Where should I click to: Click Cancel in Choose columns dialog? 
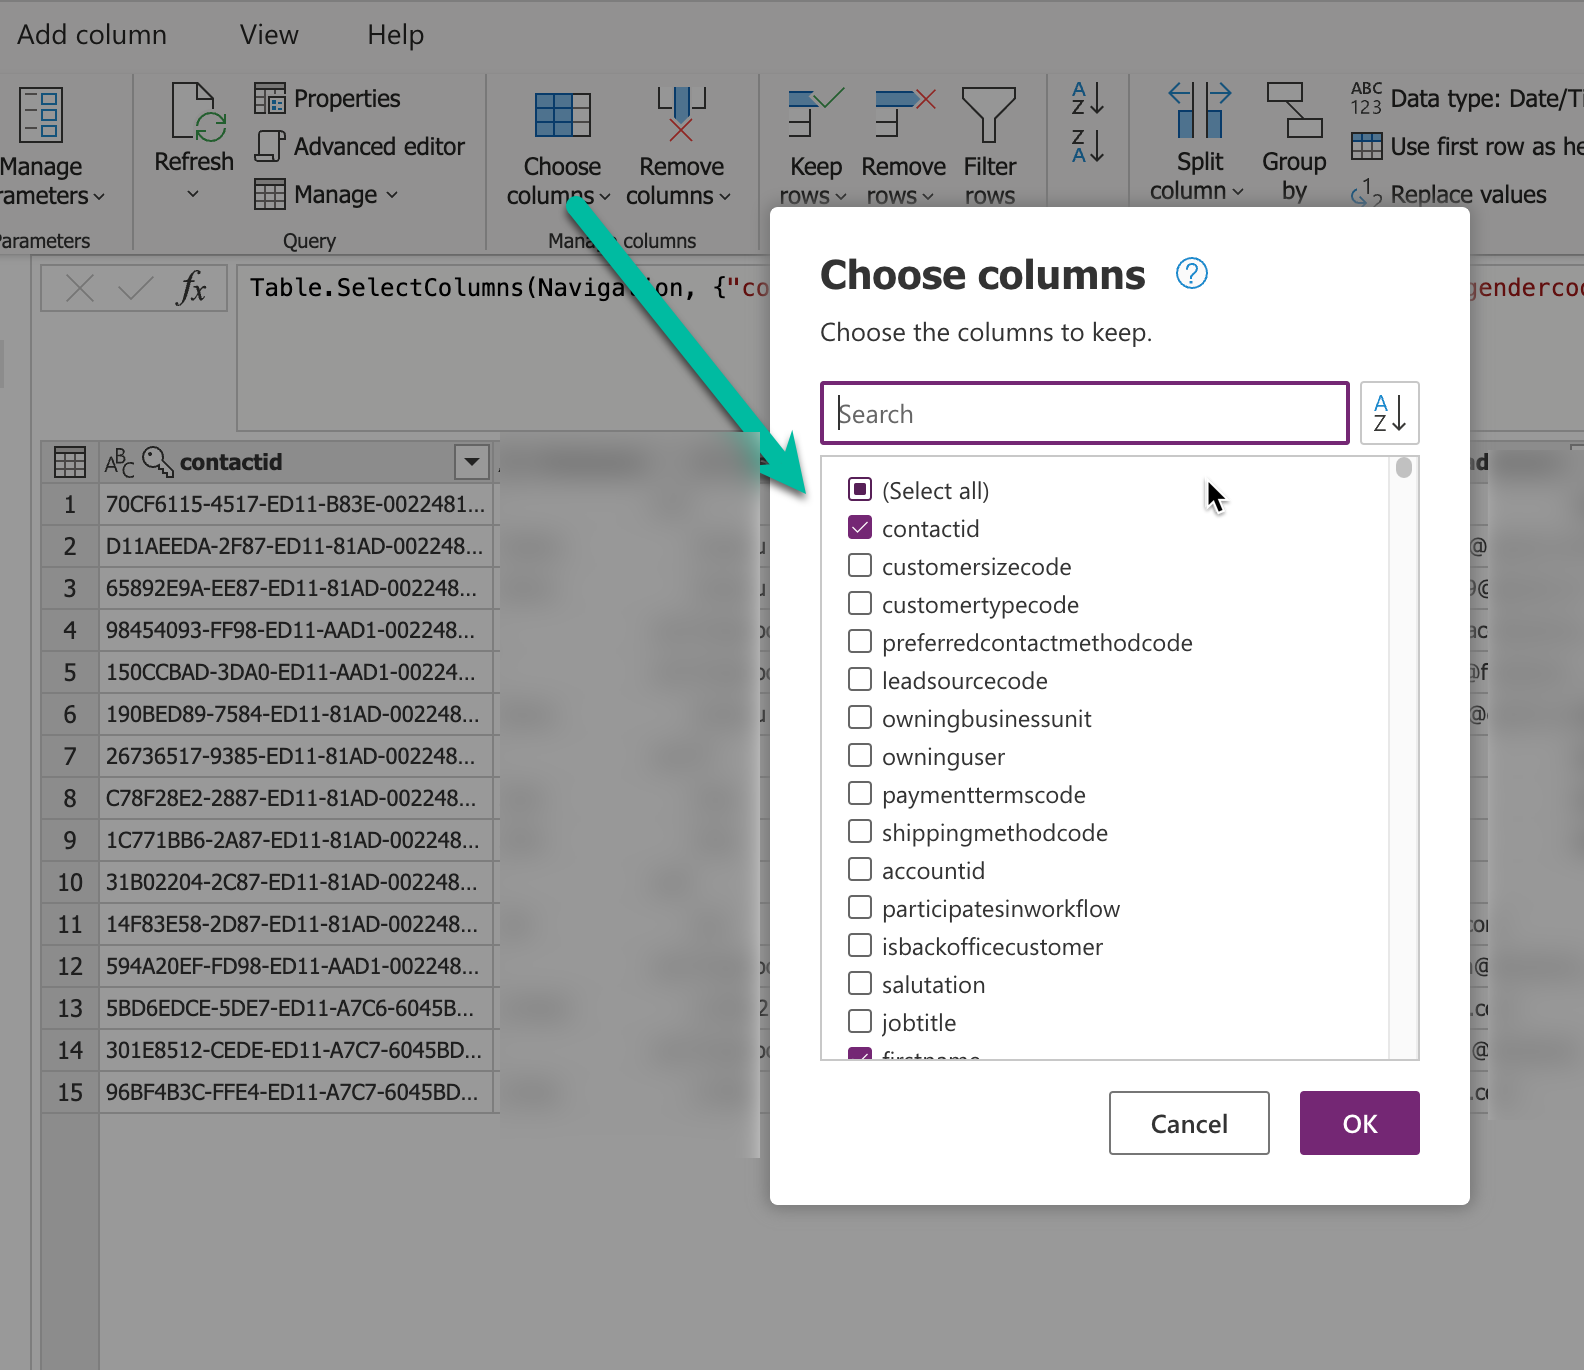(x=1189, y=1123)
